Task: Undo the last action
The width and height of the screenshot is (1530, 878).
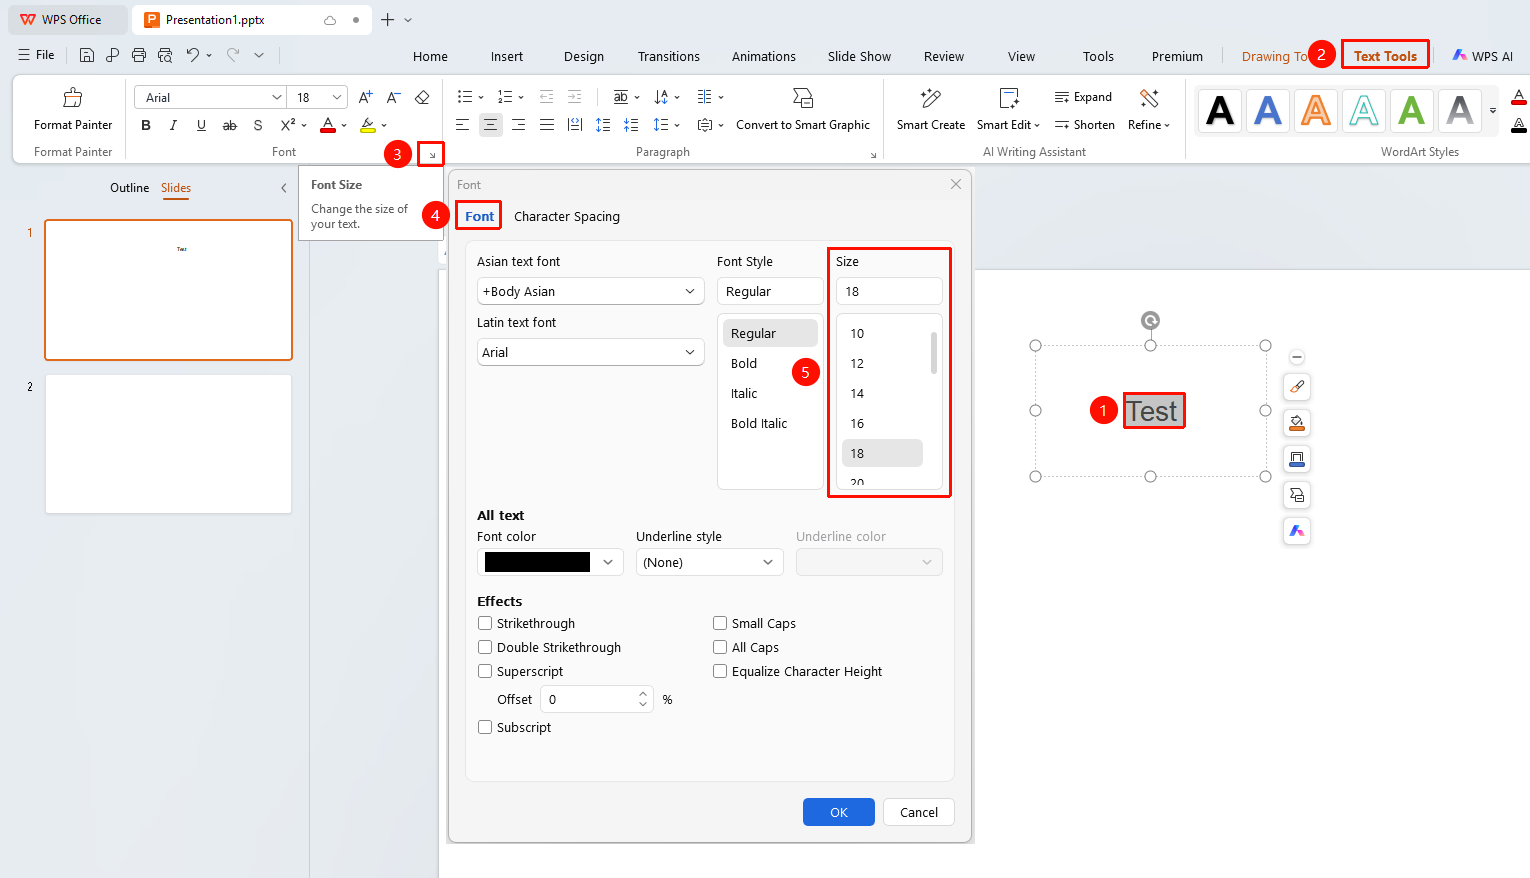Action: point(193,55)
